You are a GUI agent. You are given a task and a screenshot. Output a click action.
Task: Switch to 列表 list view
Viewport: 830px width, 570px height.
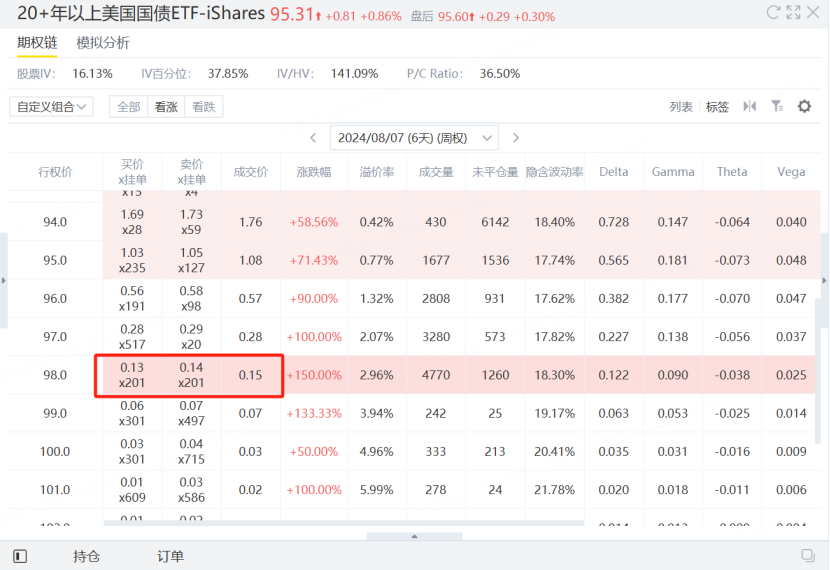click(x=681, y=107)
